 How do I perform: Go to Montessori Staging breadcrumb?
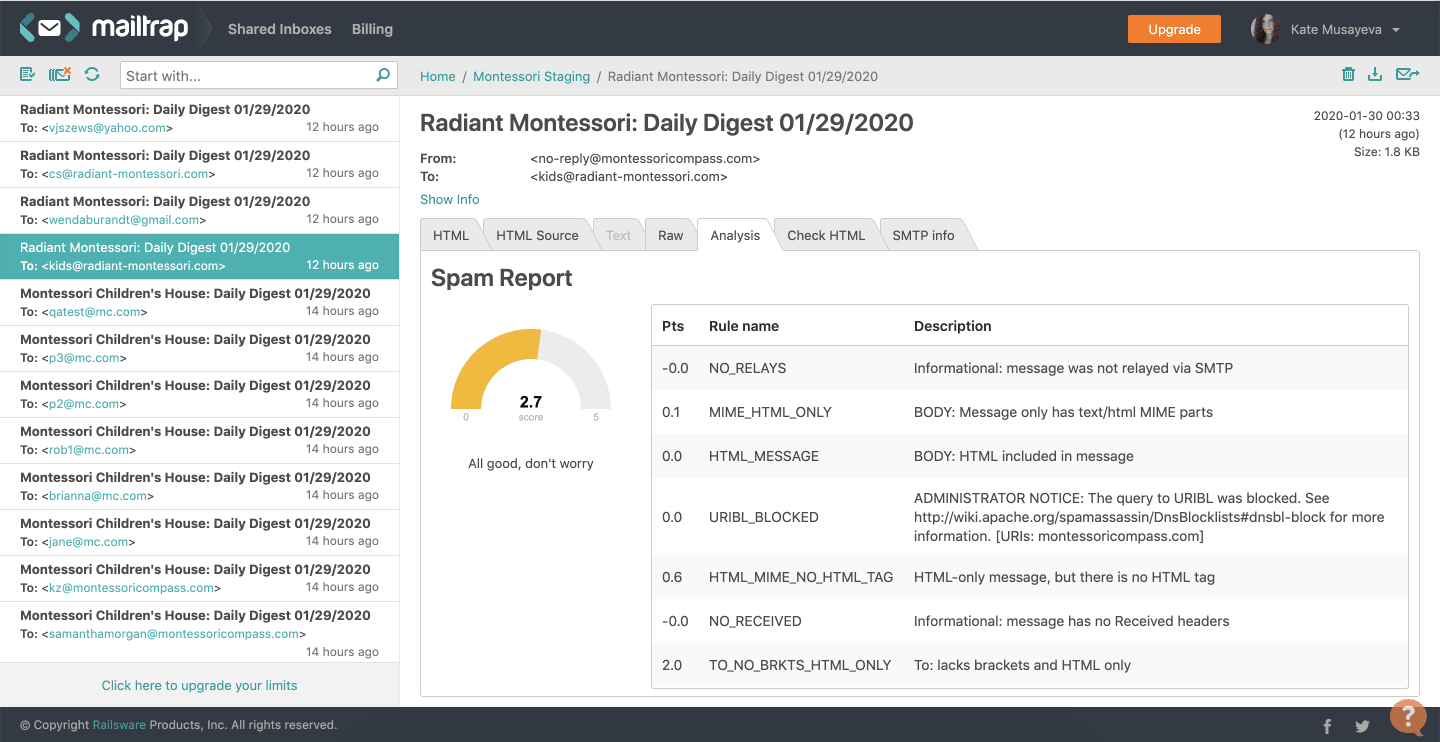pos(531,76)
